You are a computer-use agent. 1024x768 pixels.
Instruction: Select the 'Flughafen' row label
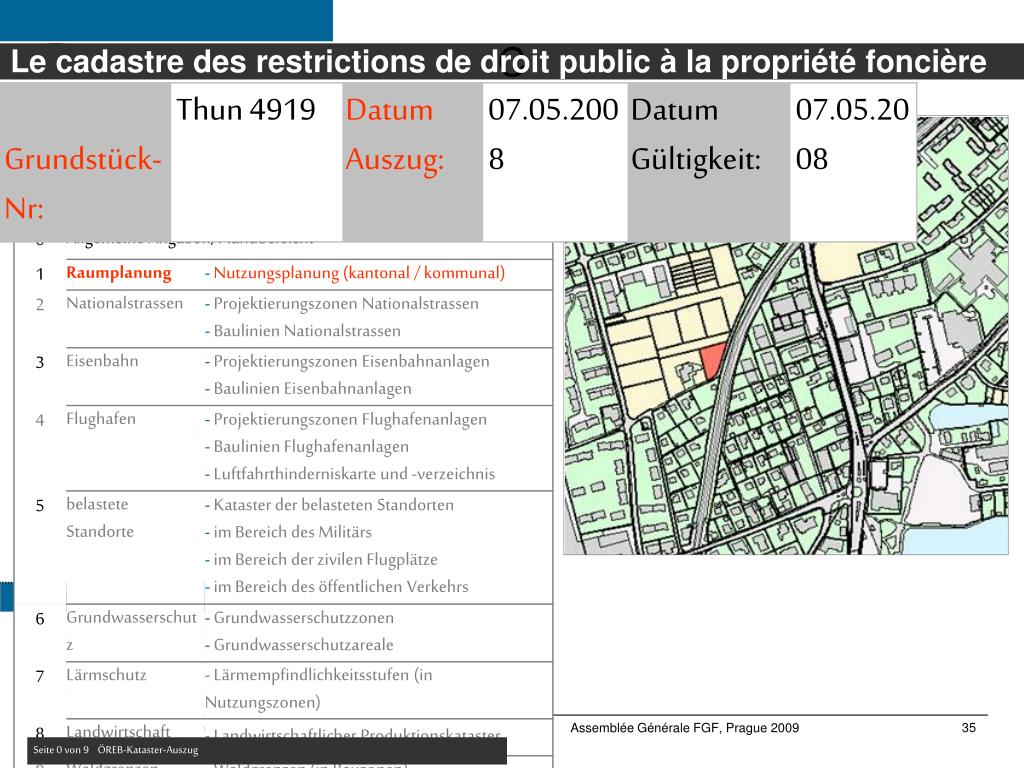tap(101, 419)
